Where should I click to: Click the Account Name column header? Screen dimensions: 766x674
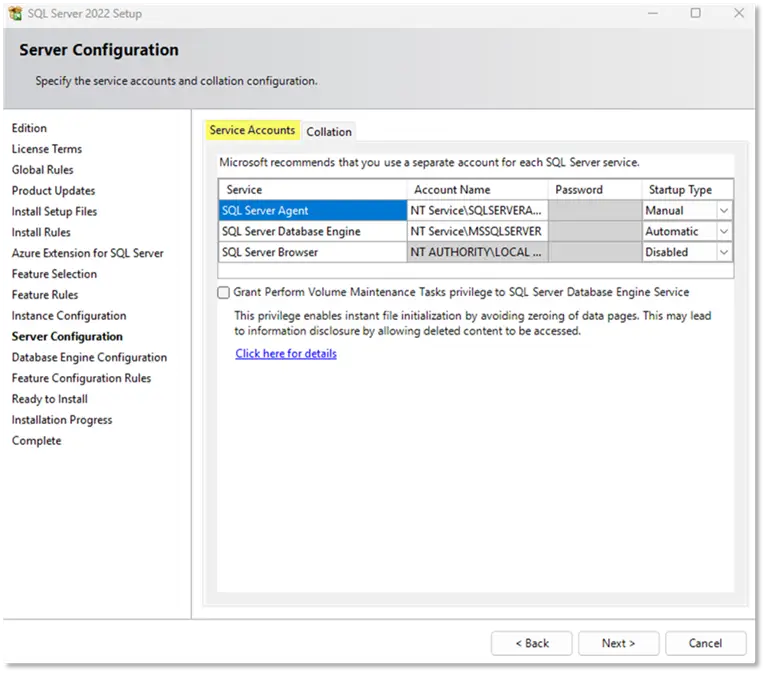477,190
